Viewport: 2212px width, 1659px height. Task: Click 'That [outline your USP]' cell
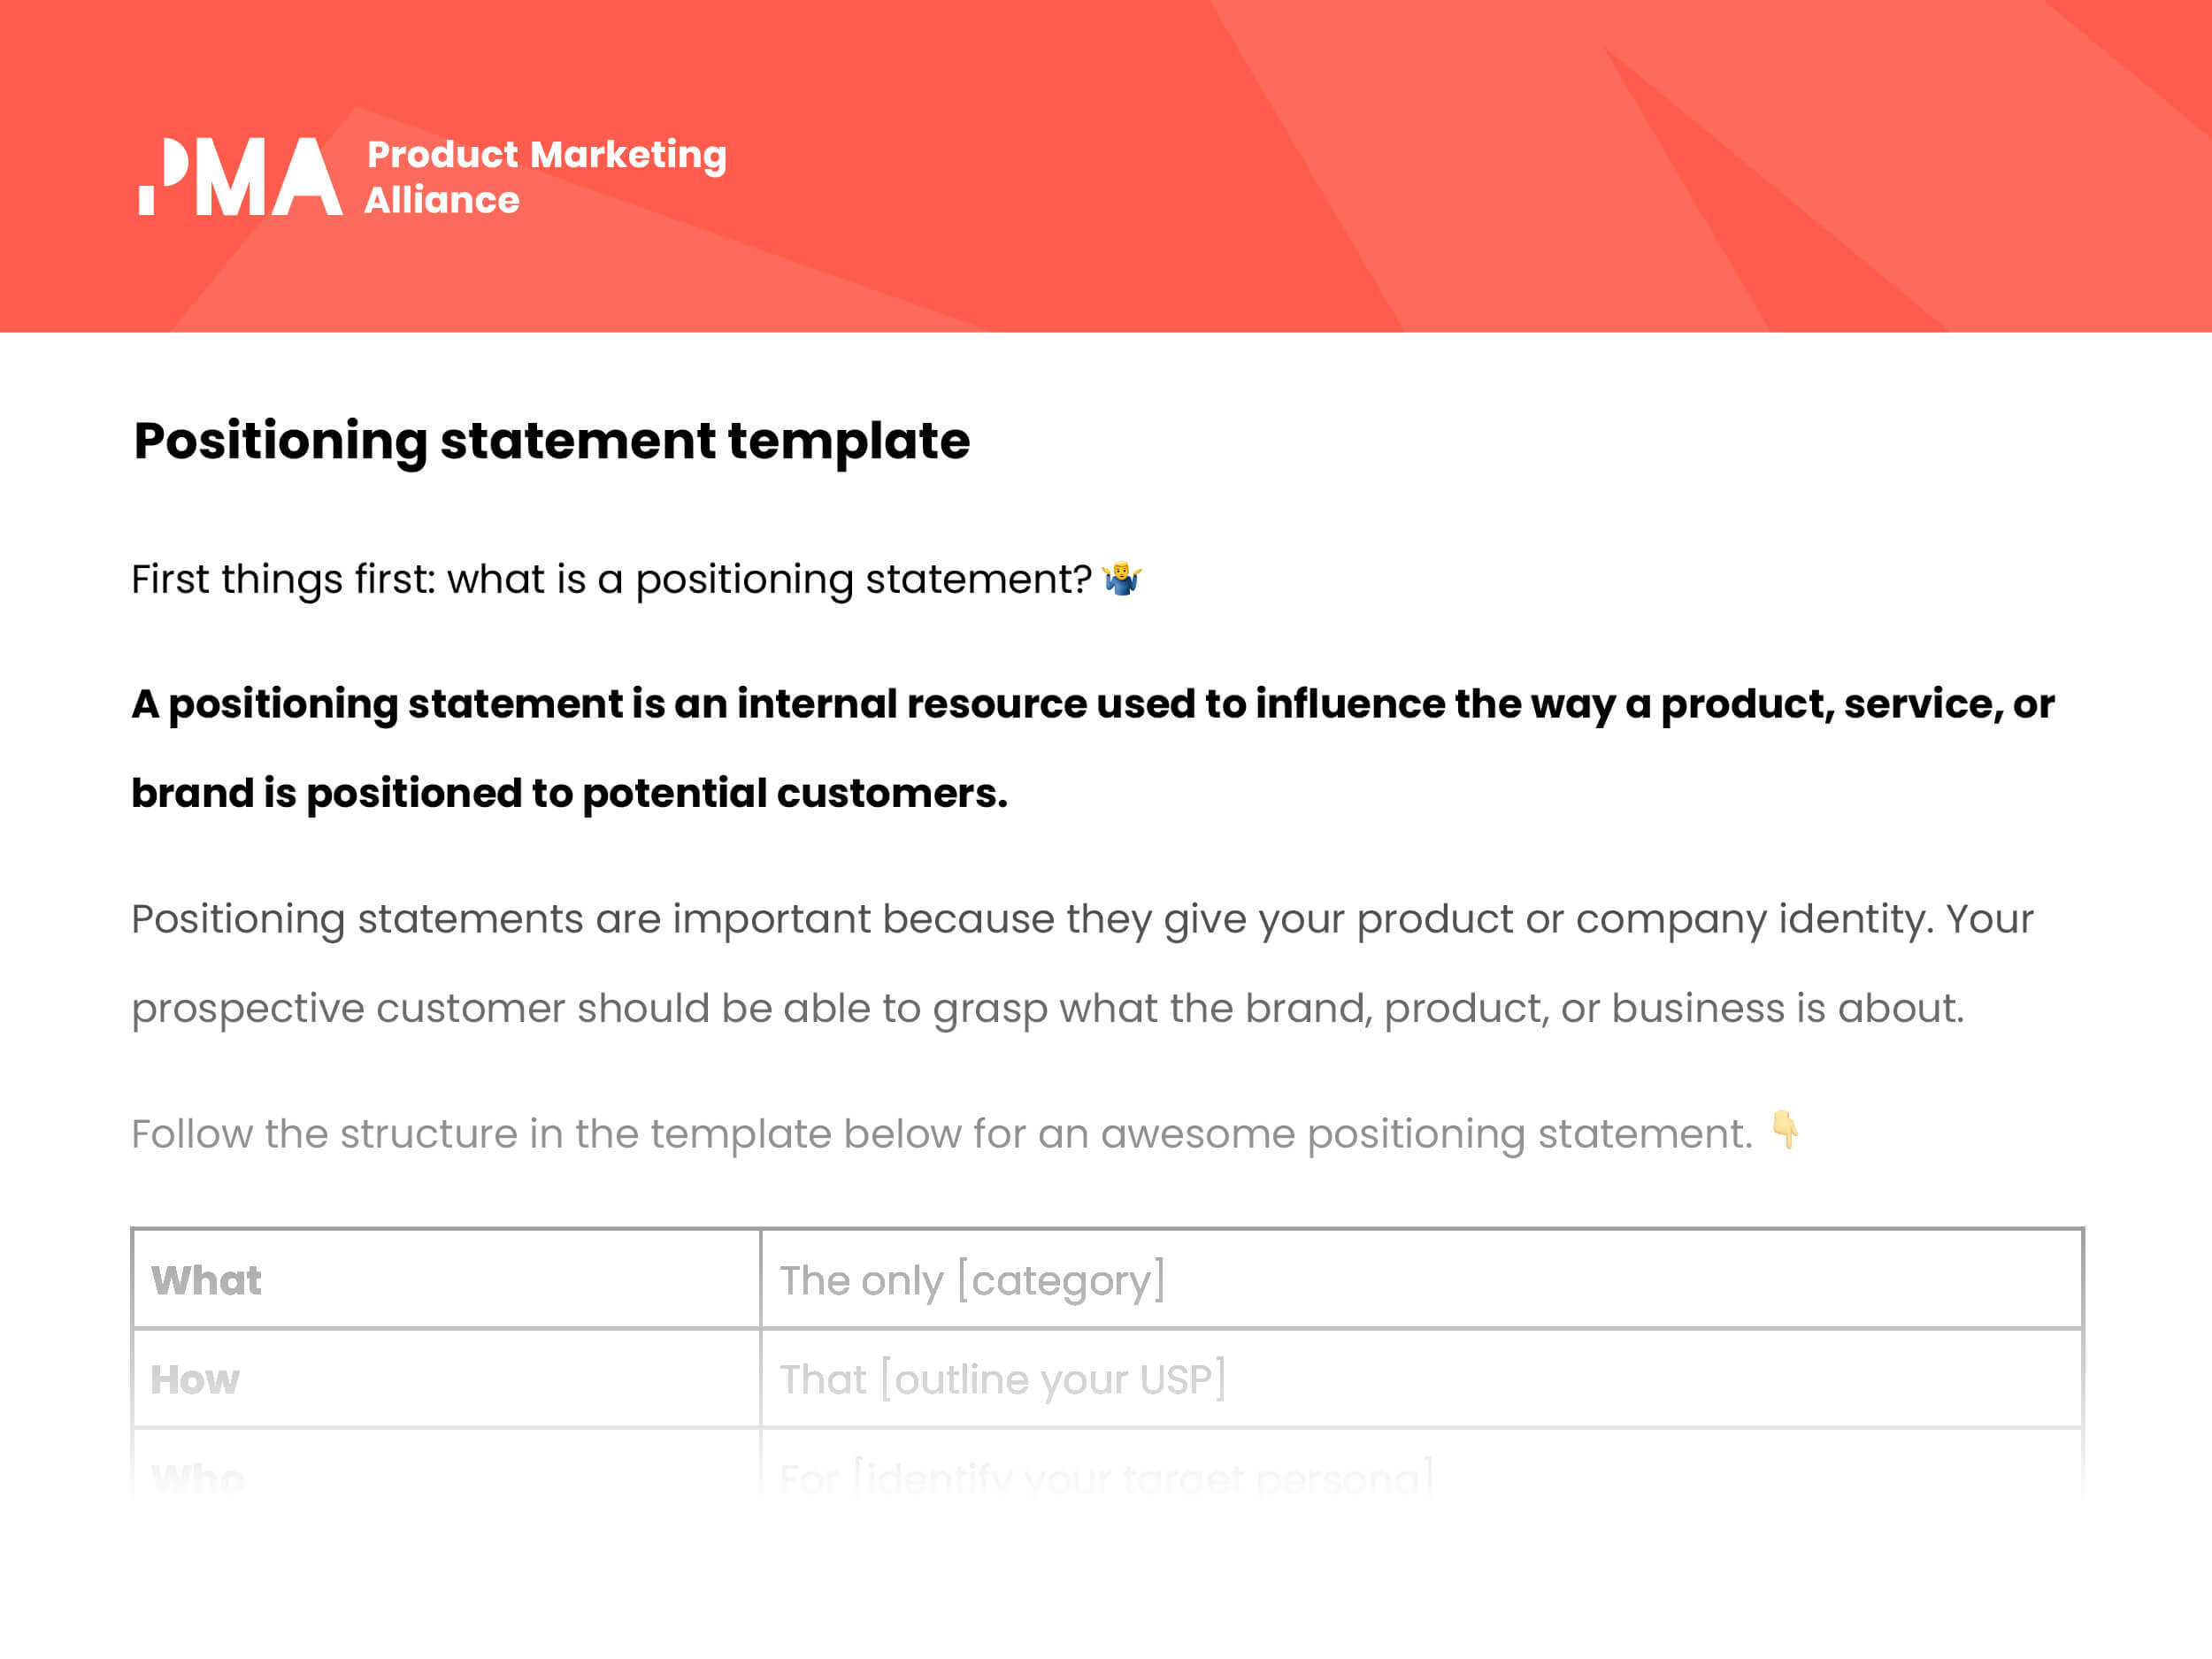(x=1422, y=1378)
